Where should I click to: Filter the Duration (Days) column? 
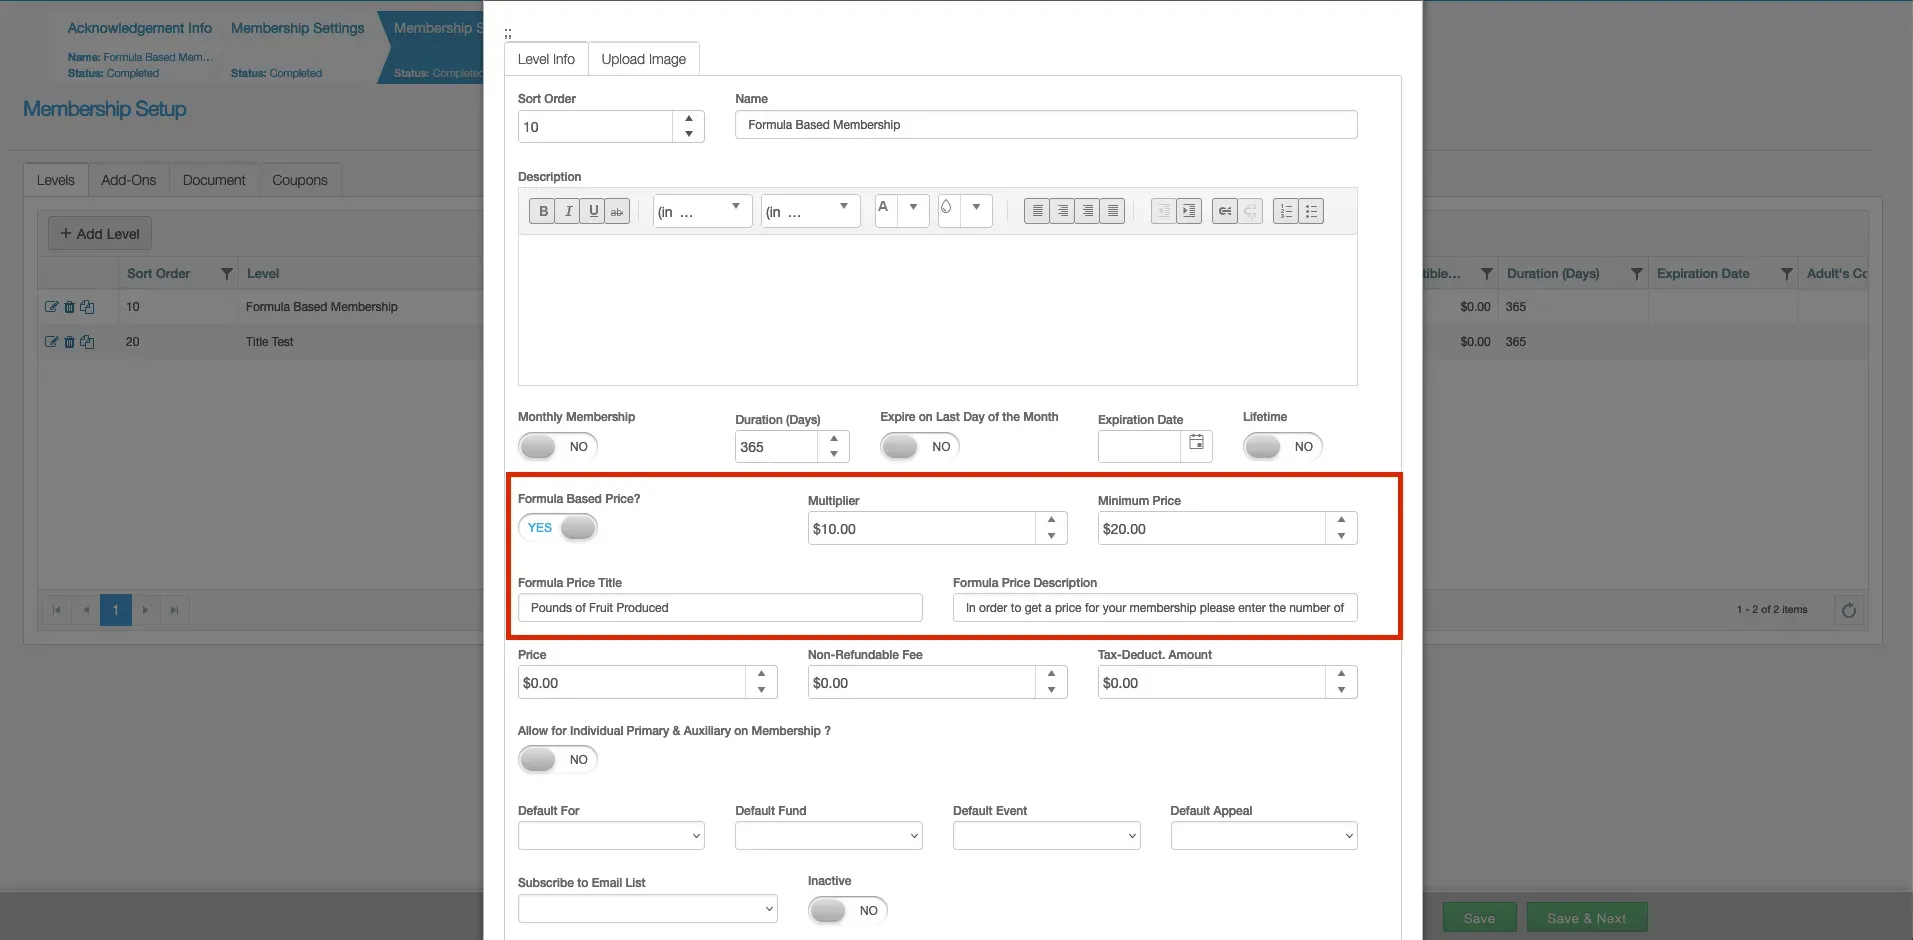1637,274
